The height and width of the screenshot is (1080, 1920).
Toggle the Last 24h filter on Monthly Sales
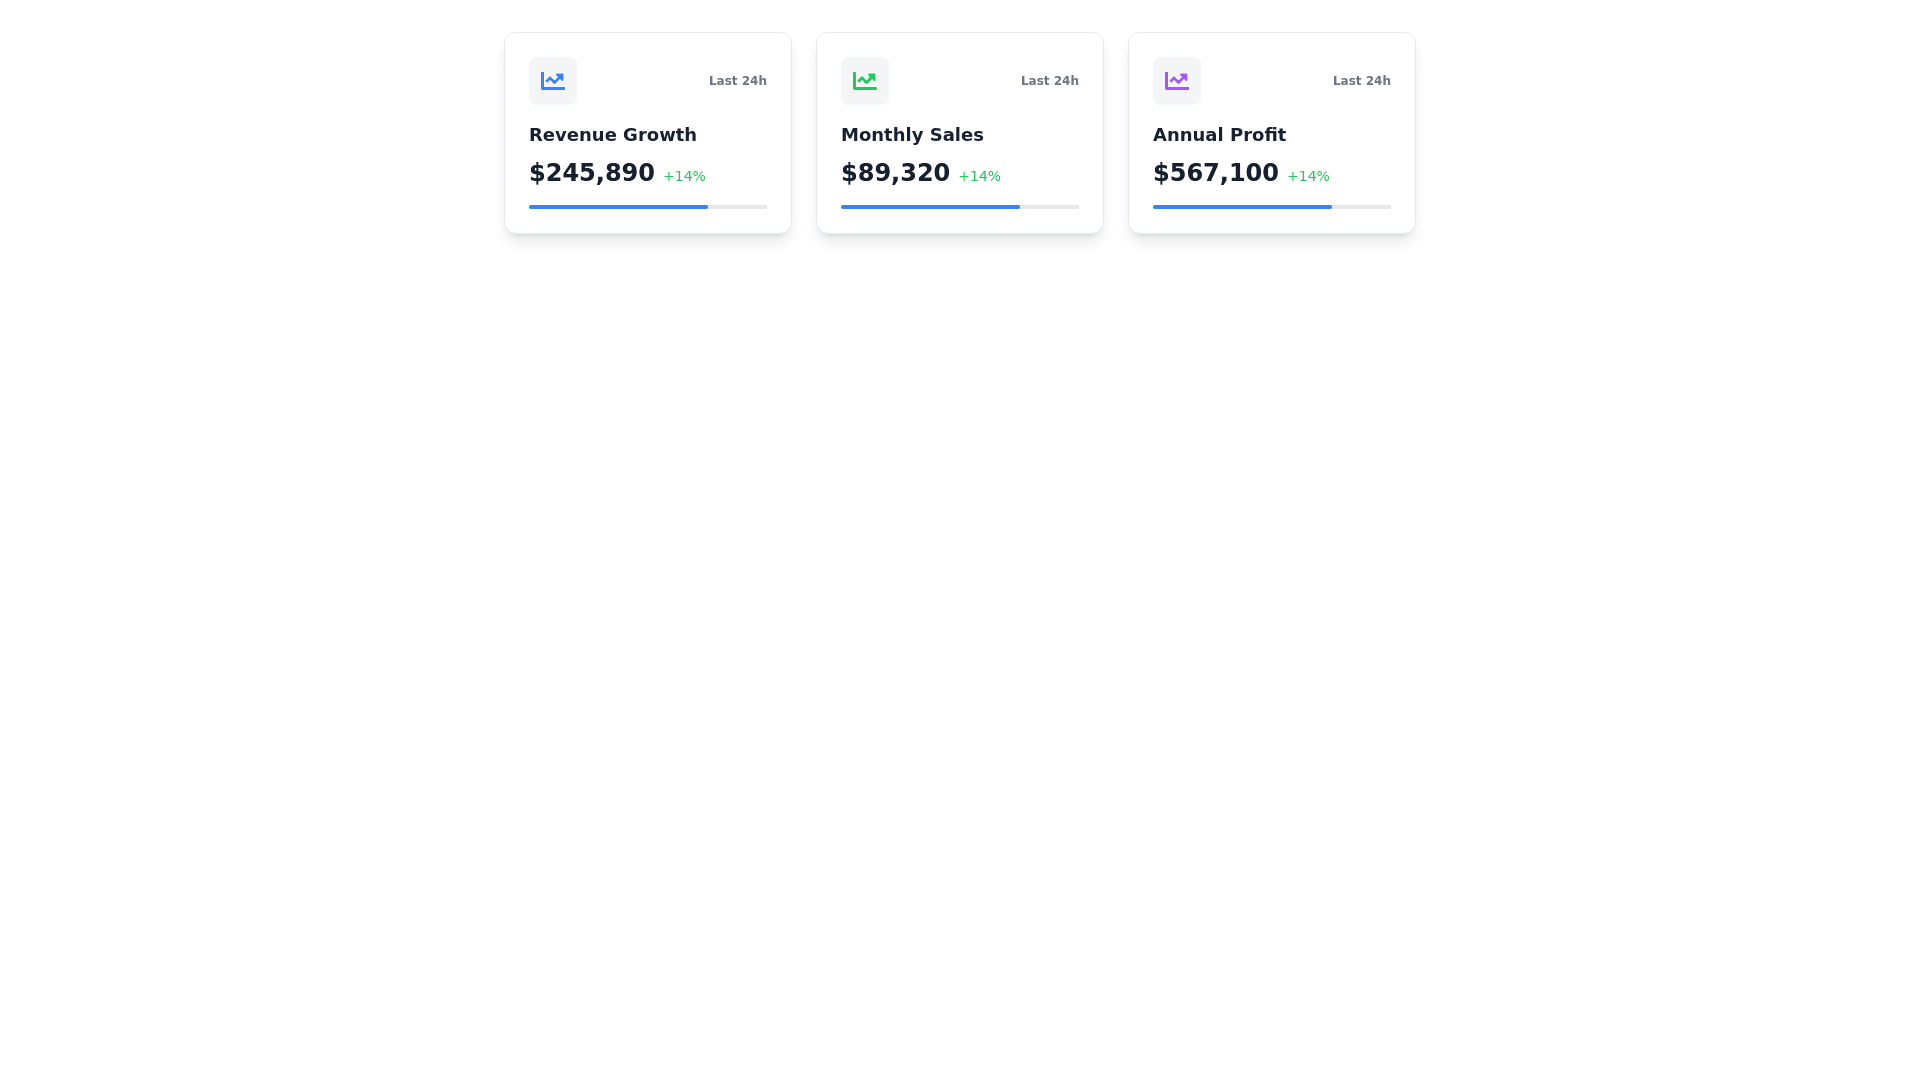pyautogui.click(x=1049, y=80)
